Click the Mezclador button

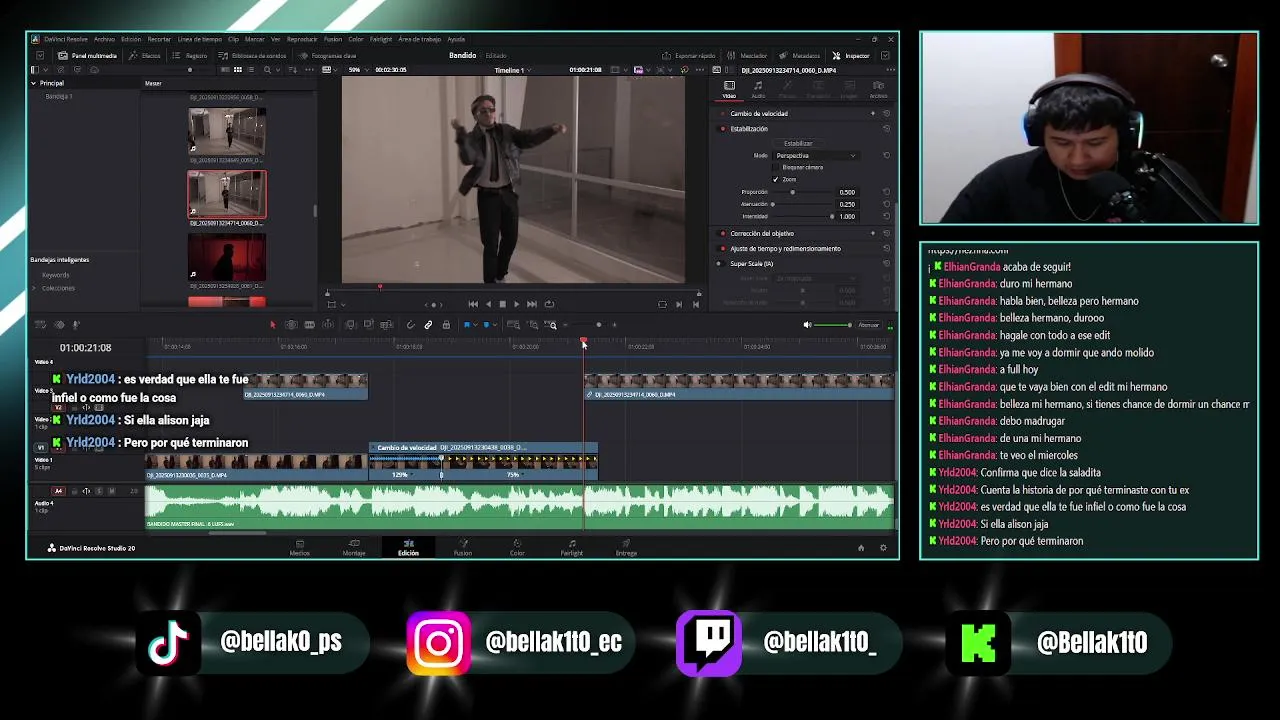click(x=747, y=56)
